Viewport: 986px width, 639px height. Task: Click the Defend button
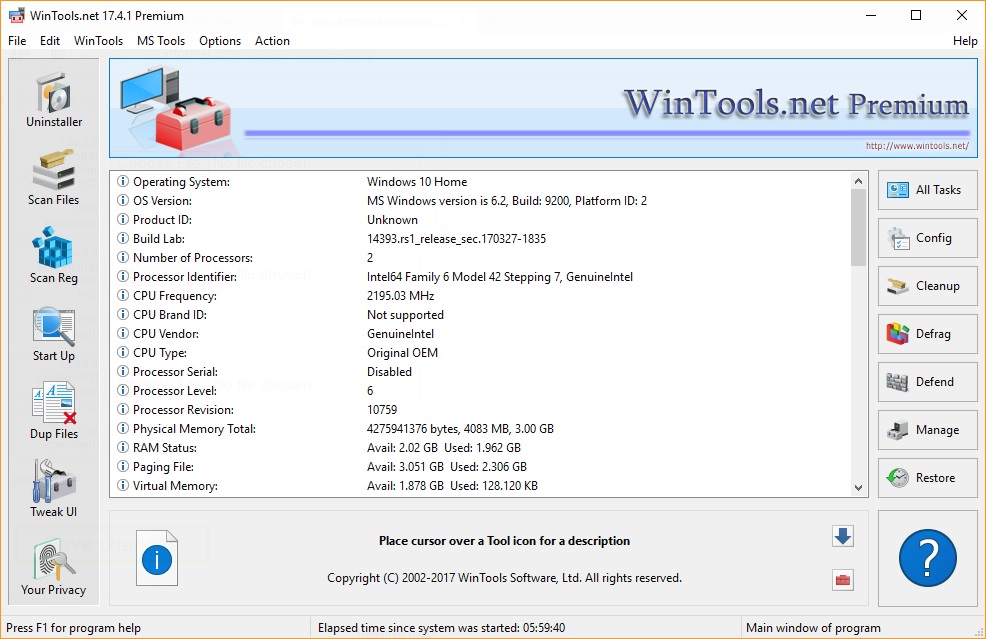[928, 382]
